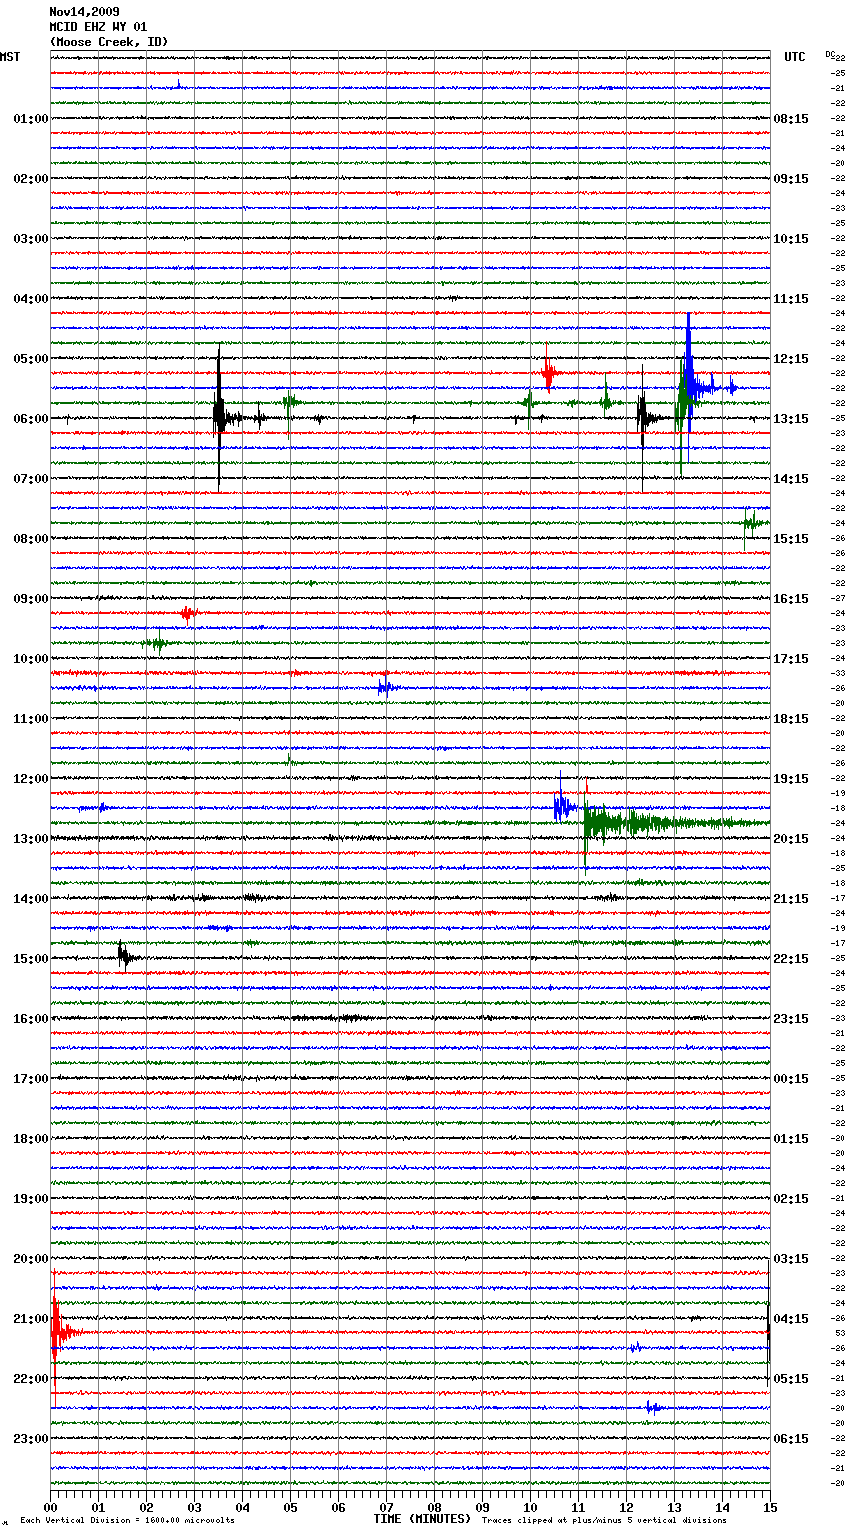Click the traces clipped footnote text
This screenshot has width=850, height=1534.
click(604, 1520)
